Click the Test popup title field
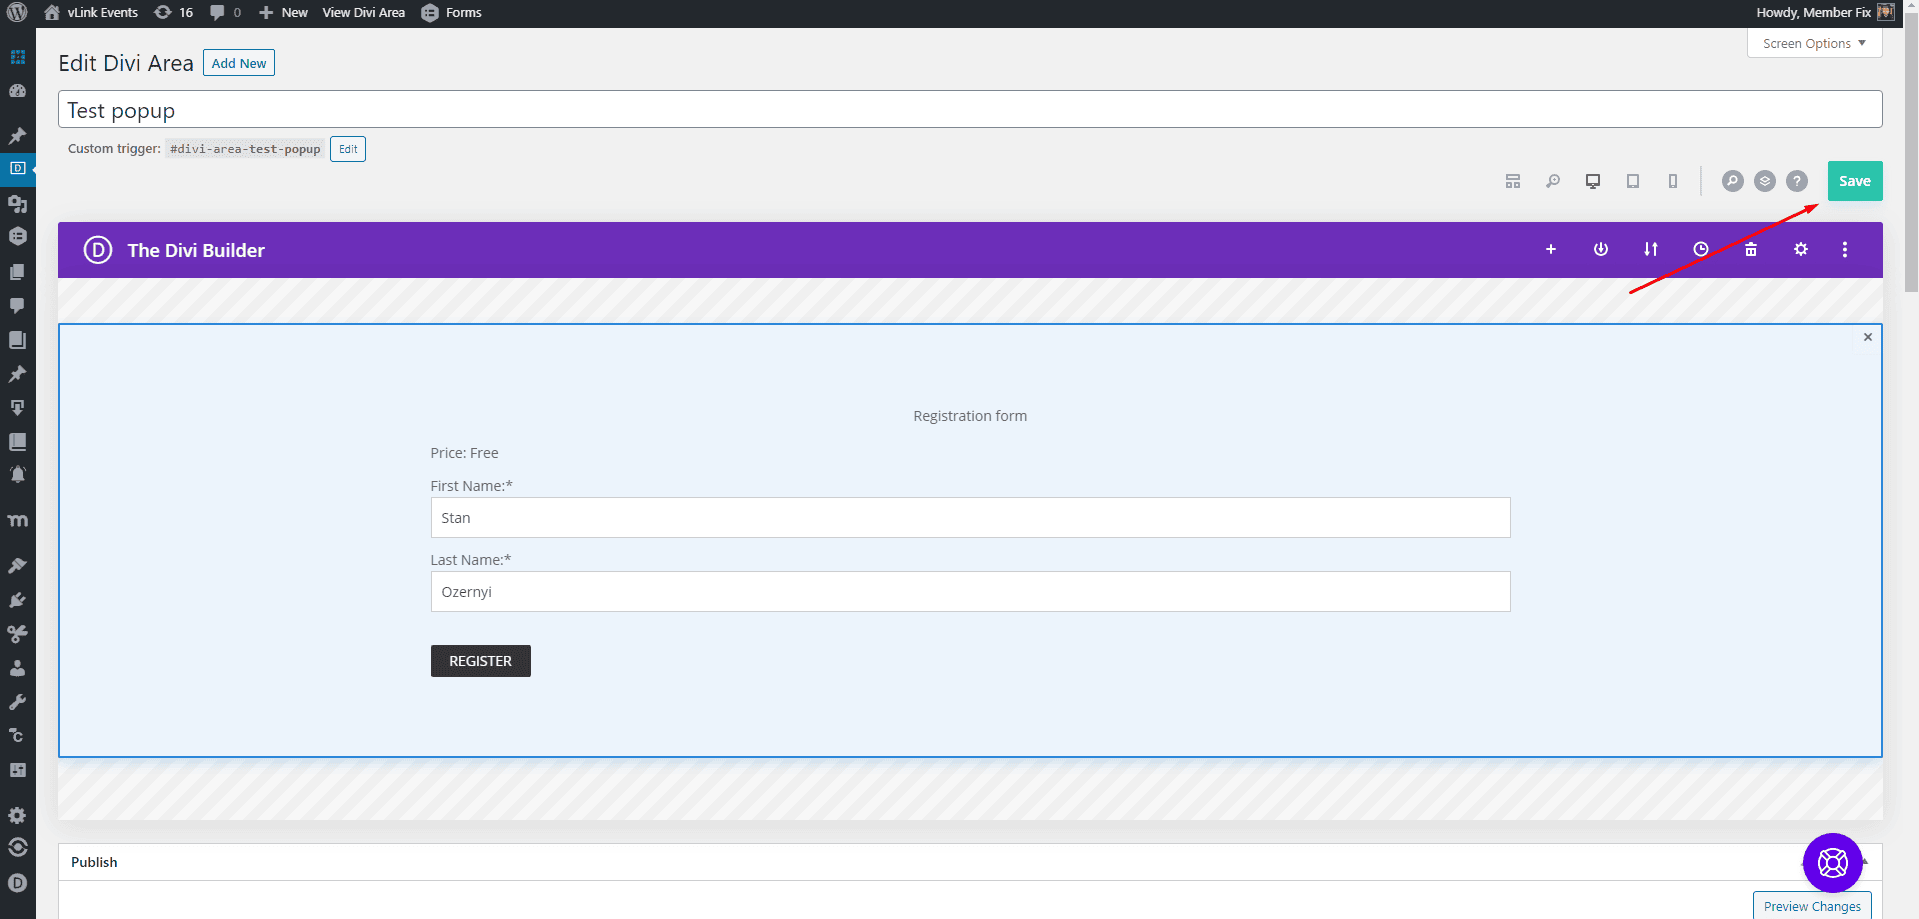 tap(970, 110)
